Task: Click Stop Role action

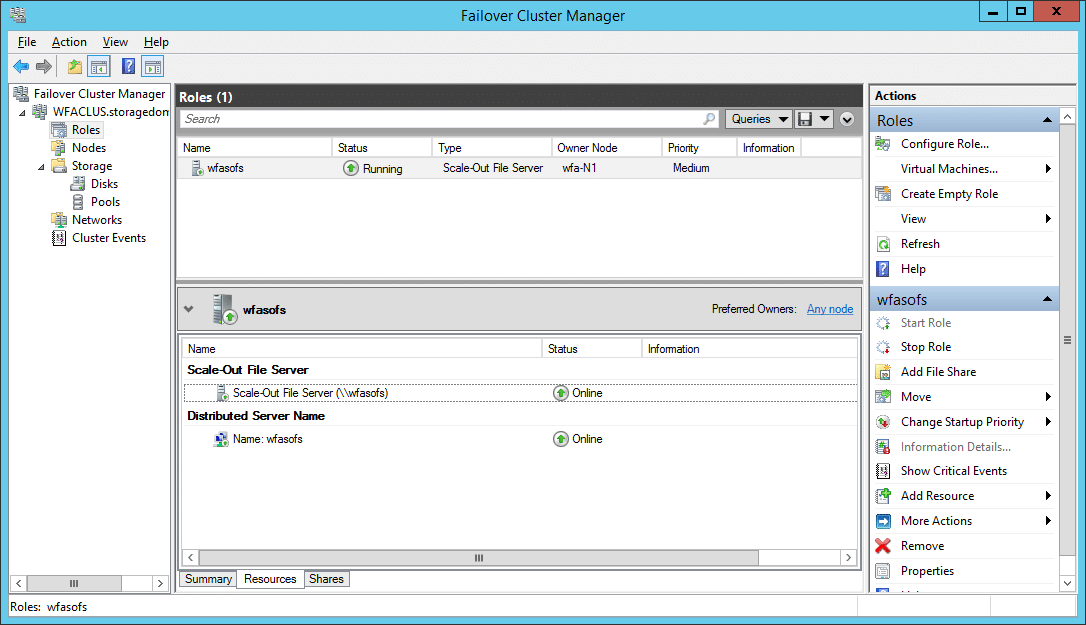Action: click(926, 347)
